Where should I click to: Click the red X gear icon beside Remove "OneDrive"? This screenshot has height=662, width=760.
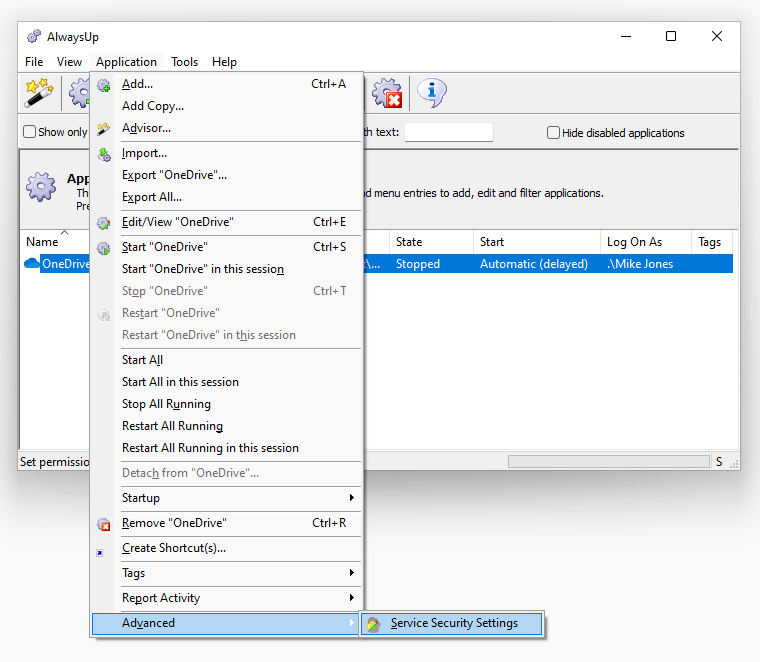point(104,524)
